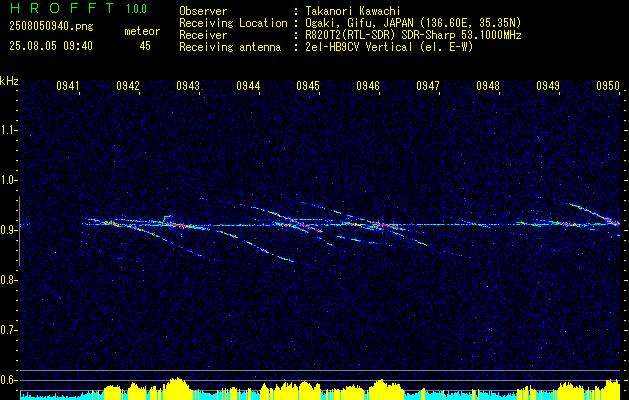Click the kHz axis unit label

tap(9, 81)
